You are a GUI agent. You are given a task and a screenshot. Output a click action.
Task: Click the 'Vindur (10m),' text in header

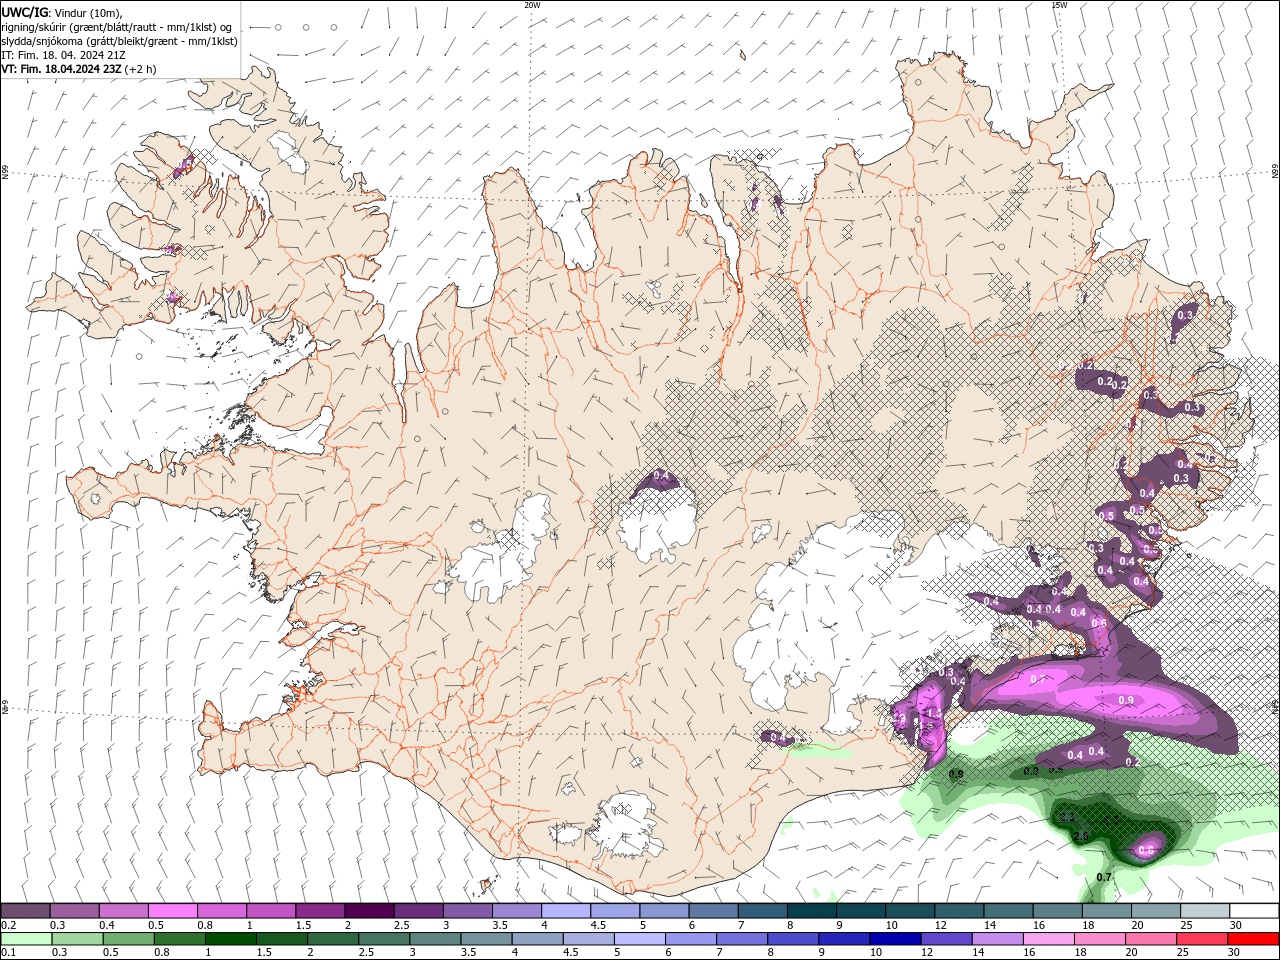(x=87, y=12)
